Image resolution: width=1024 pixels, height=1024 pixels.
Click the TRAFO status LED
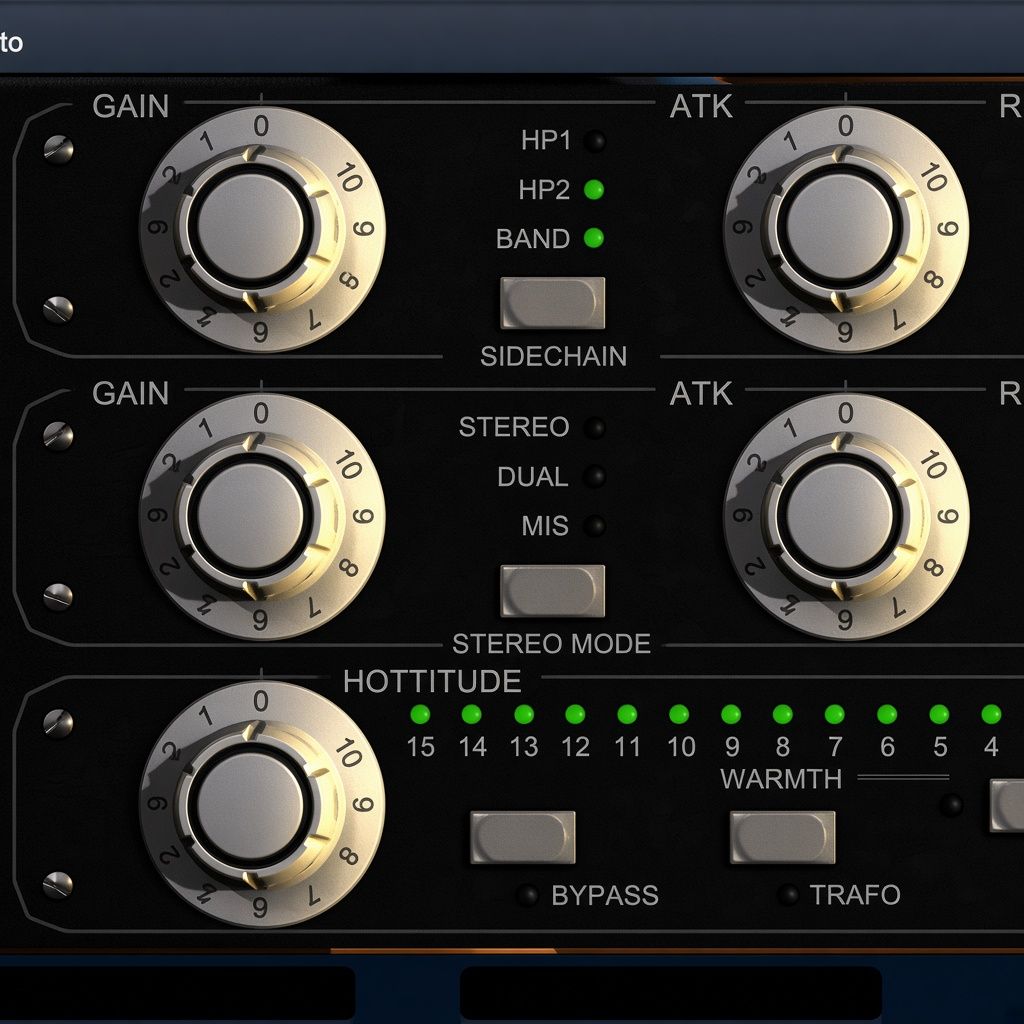[788, 894]
